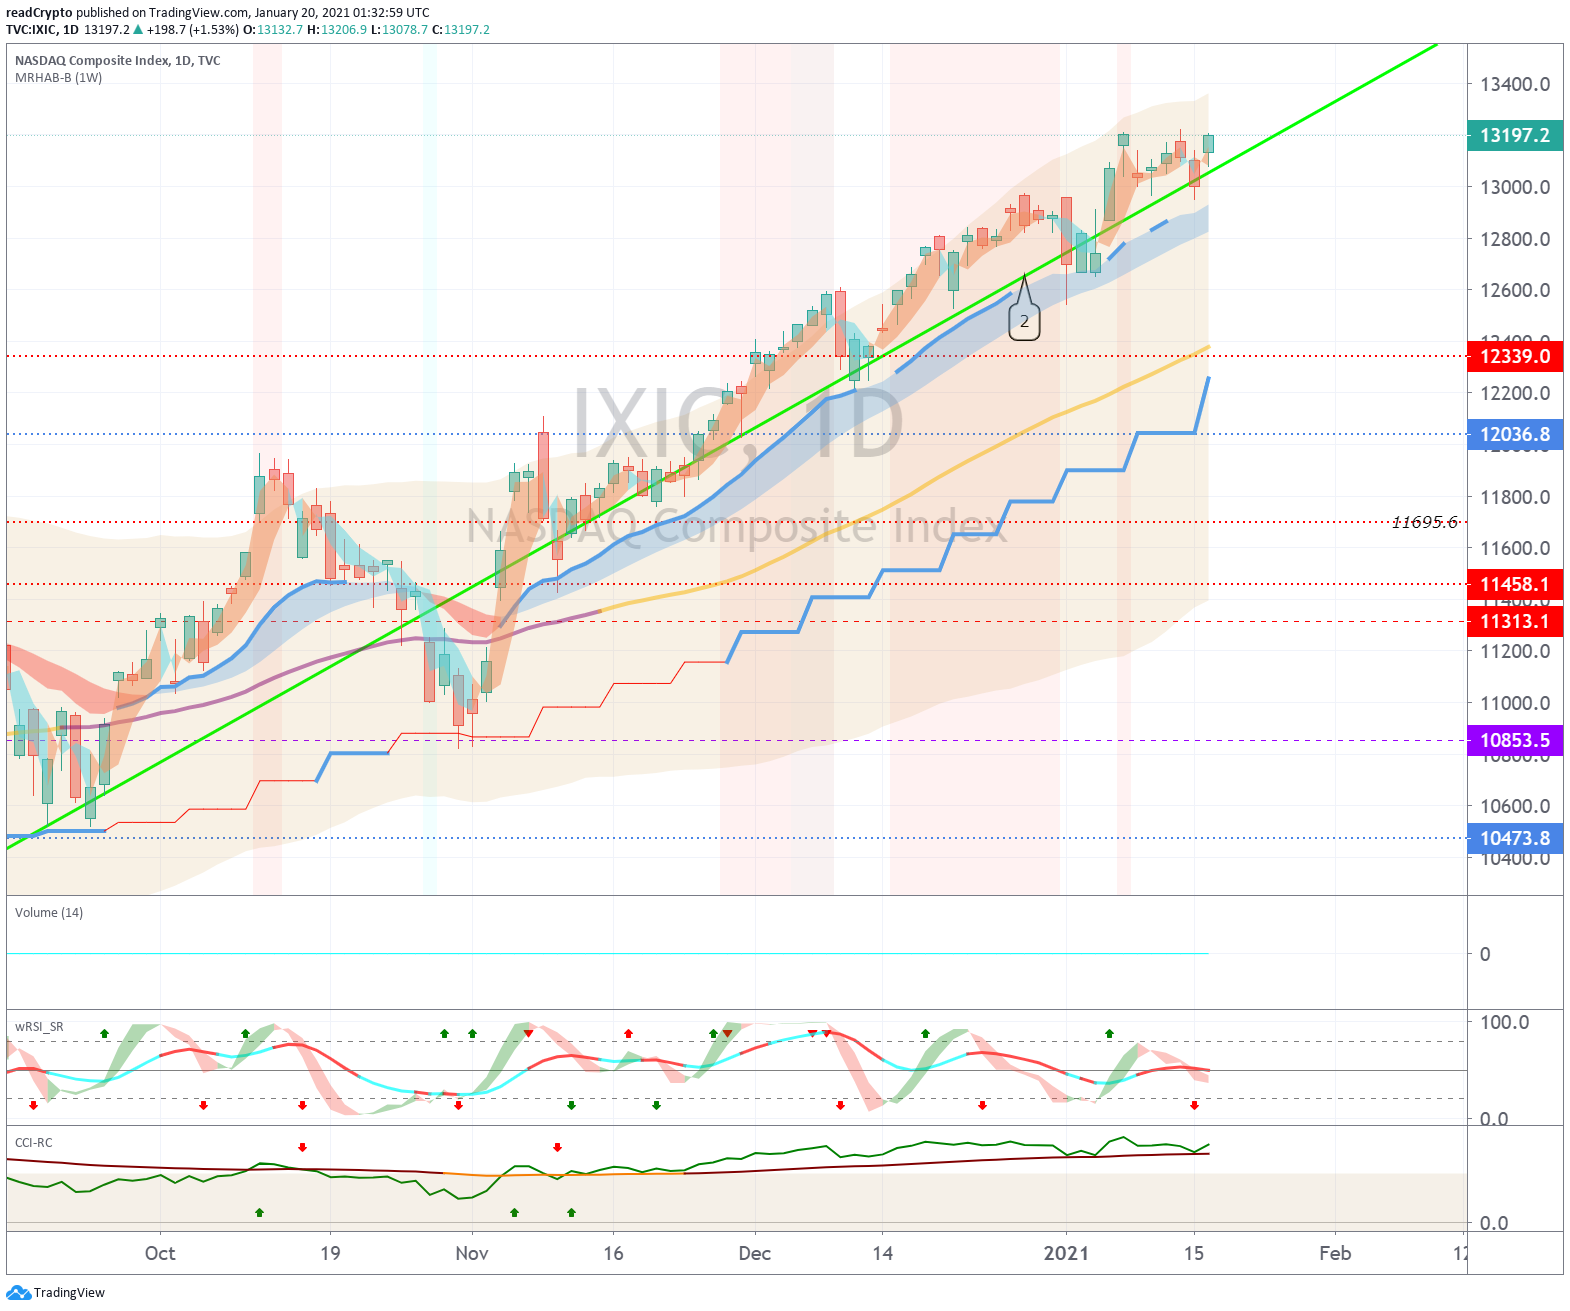This screenshot has height=1311, width=1570.
Task: Select the MRHAB-B (1W) indicator label
Action: (58, 78)
